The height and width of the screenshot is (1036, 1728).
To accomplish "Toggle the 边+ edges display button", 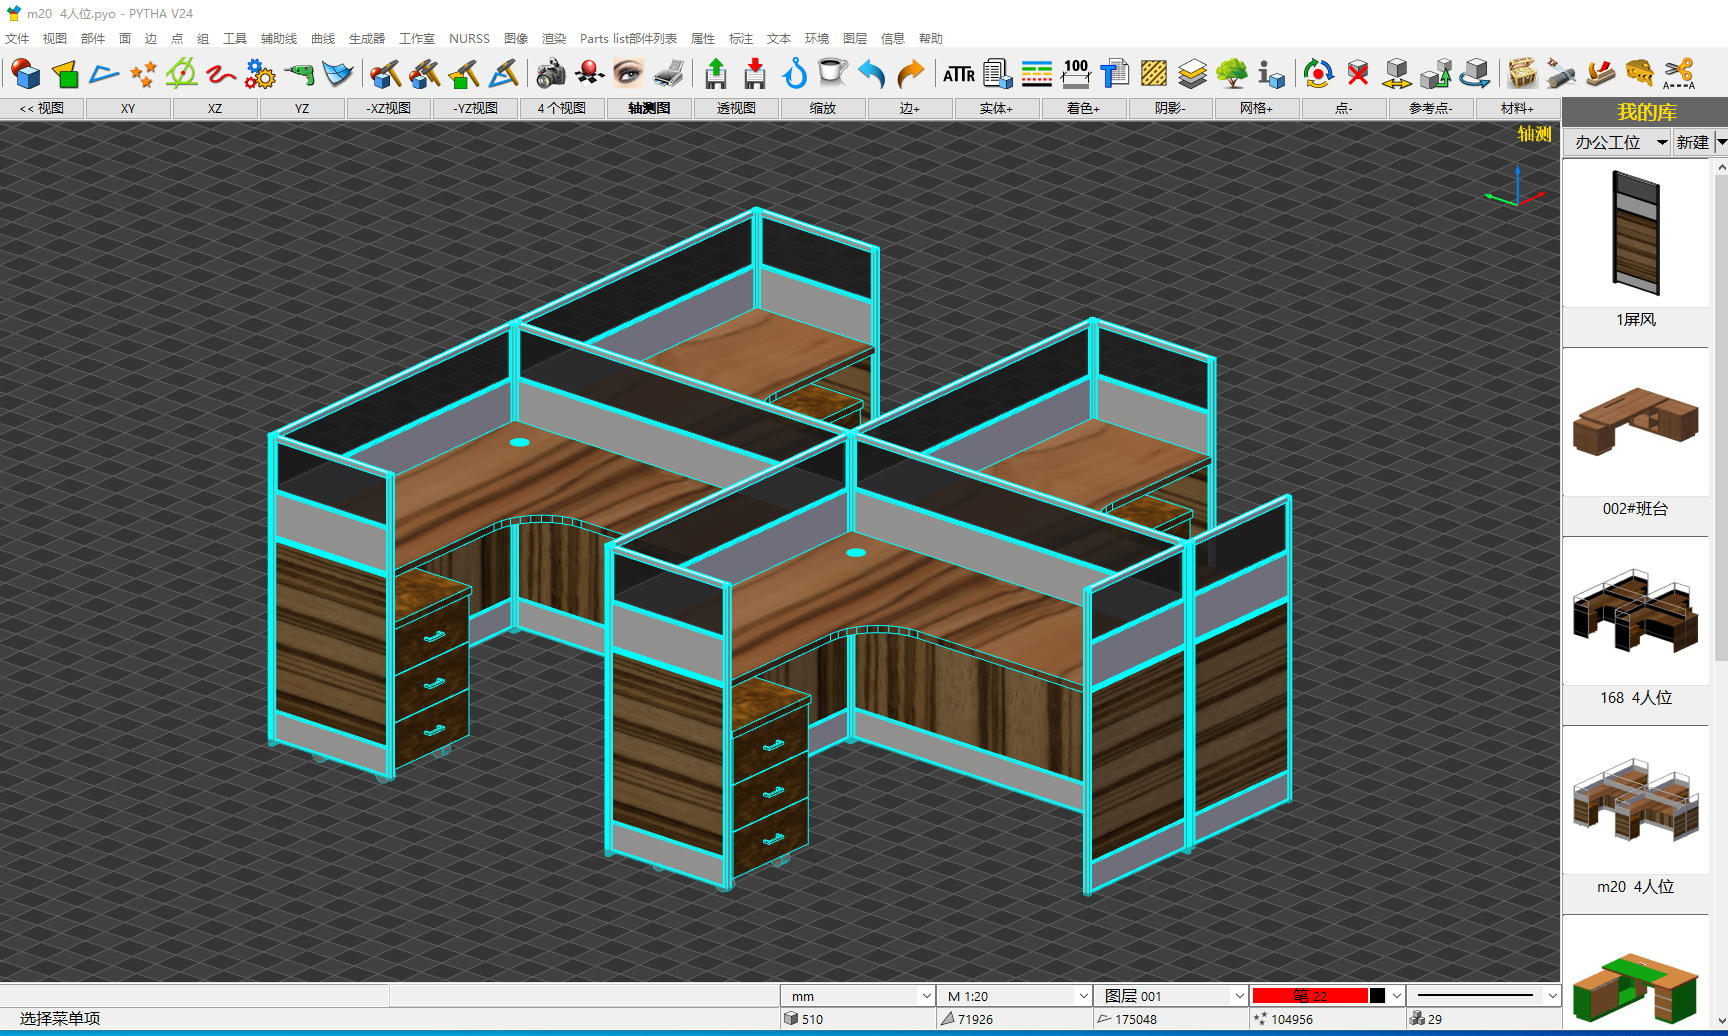I will [x=910, y=108].
